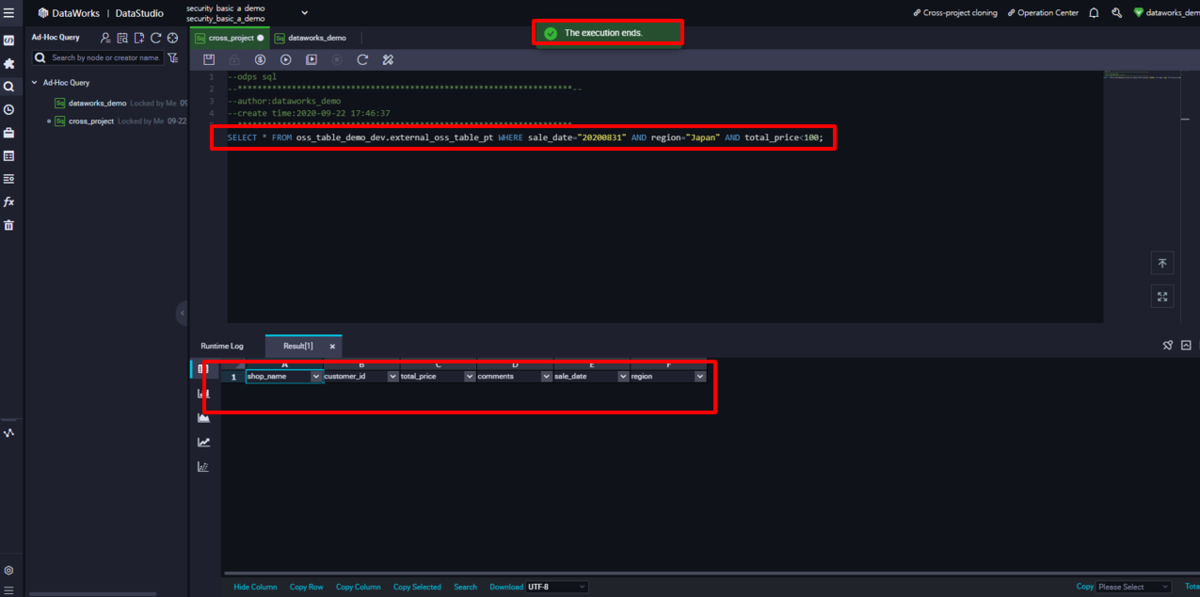Viewport: 1200px width, 597px height.
Task: Pin the result panel
Action: 1168,346
